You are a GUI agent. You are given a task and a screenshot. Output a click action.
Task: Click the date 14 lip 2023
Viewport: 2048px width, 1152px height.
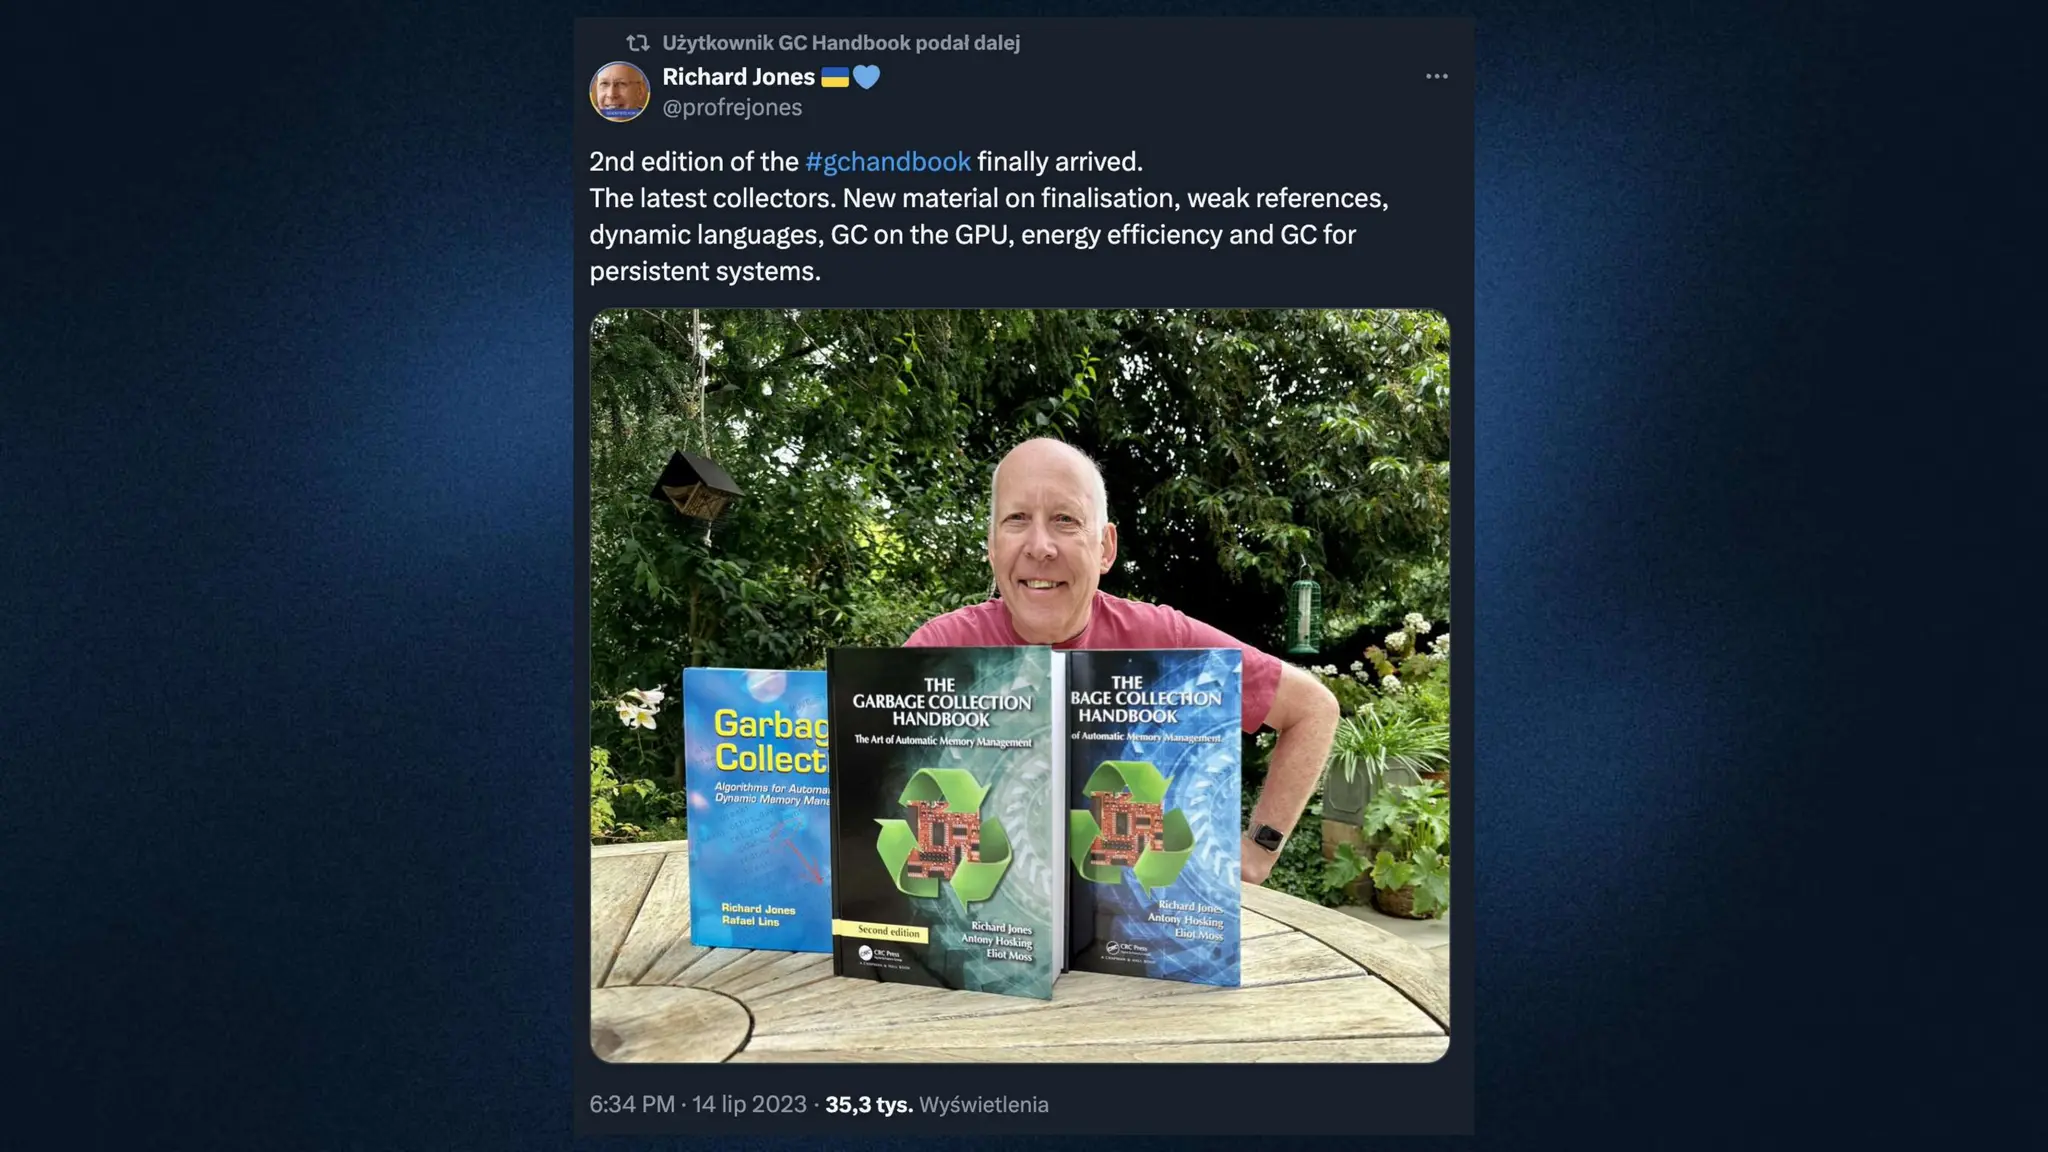[x=749, y=1104]
